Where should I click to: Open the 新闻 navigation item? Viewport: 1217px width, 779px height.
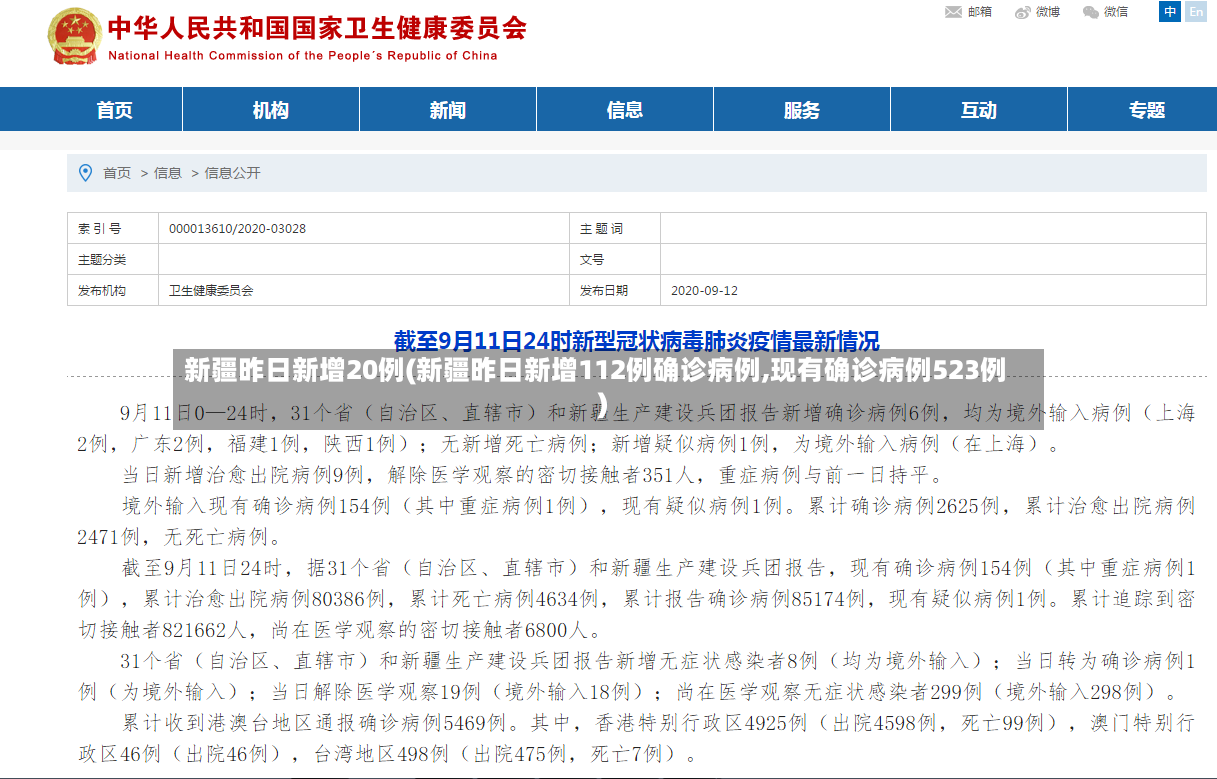pos(448,110)
